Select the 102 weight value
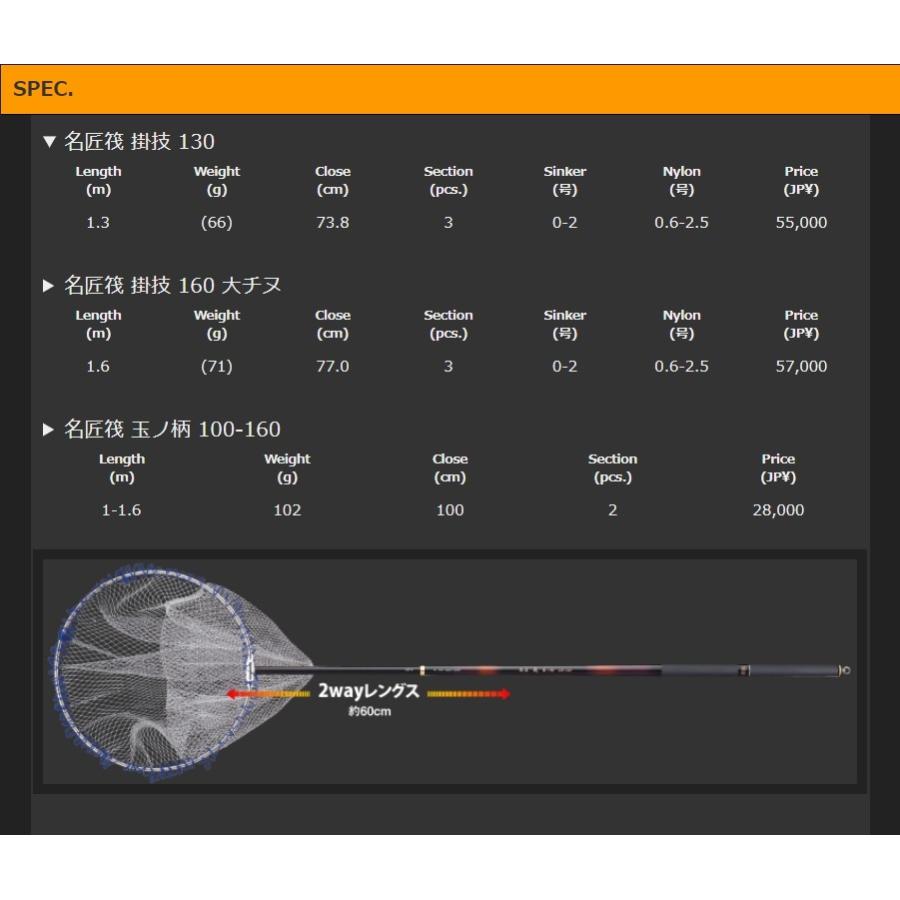Viewport: 900px width, 900px height. coord(287,511)
